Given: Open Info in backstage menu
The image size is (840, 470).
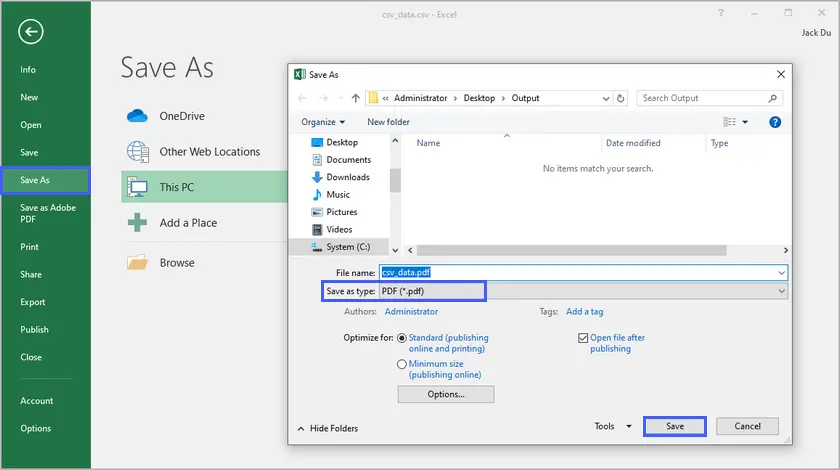Looking at the screenshot, I should pos(28,70).
